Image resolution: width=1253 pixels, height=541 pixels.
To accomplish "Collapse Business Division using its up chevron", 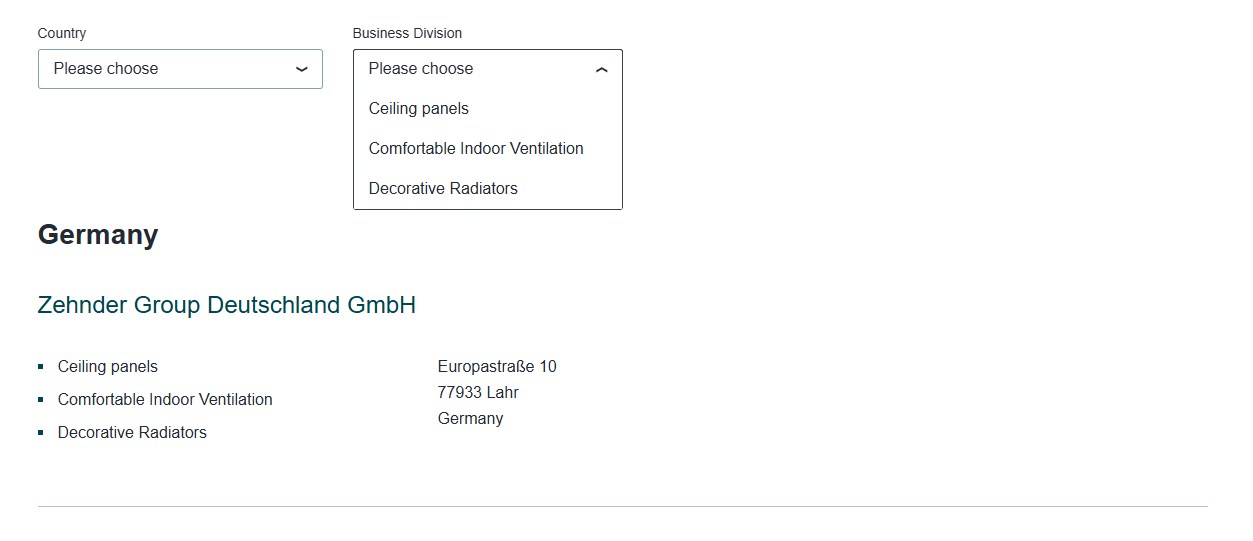I will (601, 70).
